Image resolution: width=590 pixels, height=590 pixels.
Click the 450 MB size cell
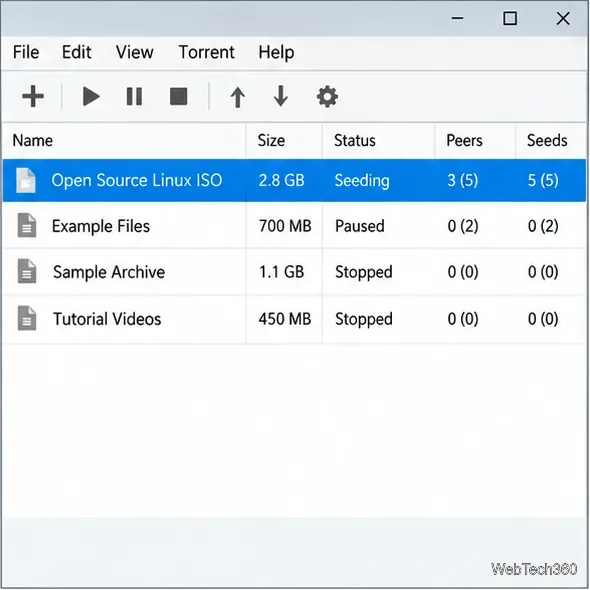pyautogui.click(x=285, y=319)
